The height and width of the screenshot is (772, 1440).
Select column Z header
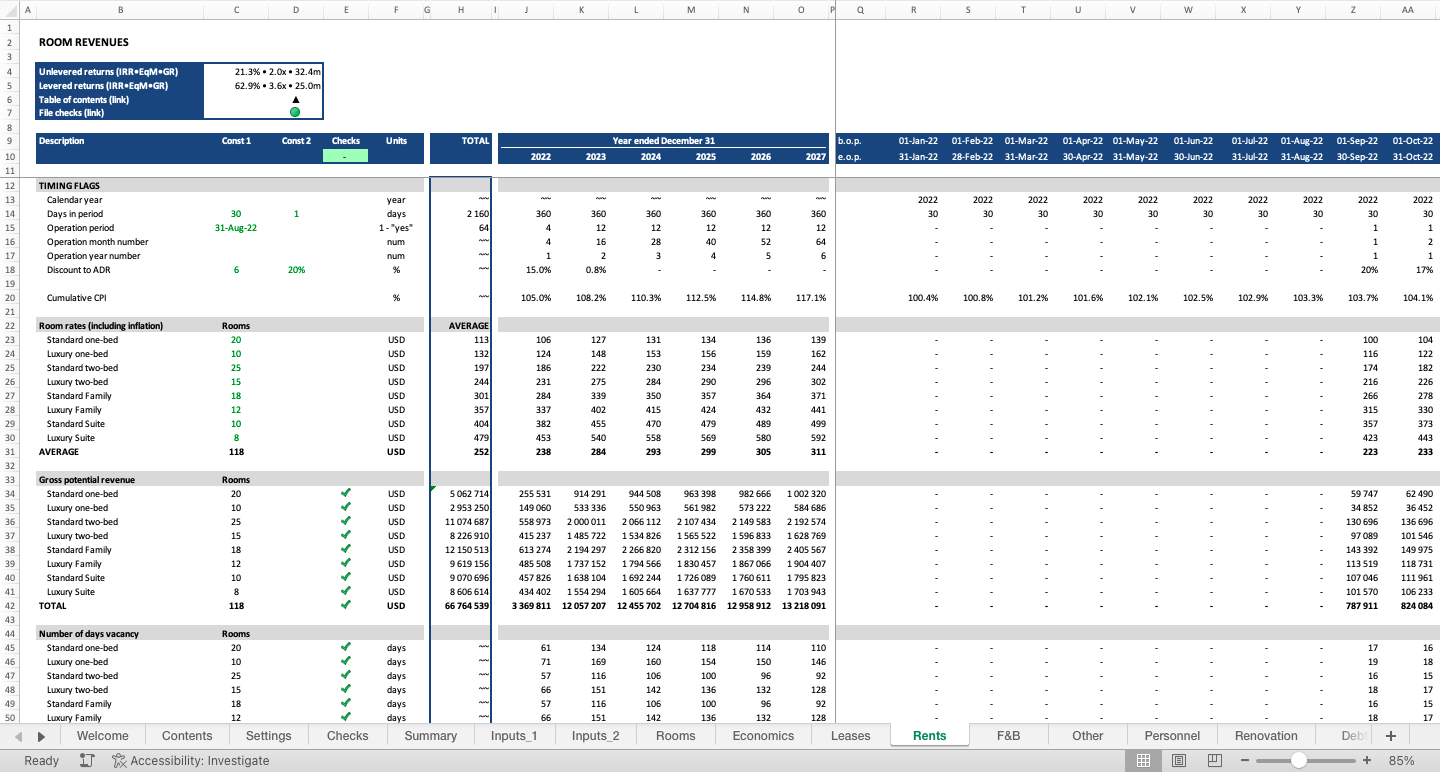(x=1353, y=10)
